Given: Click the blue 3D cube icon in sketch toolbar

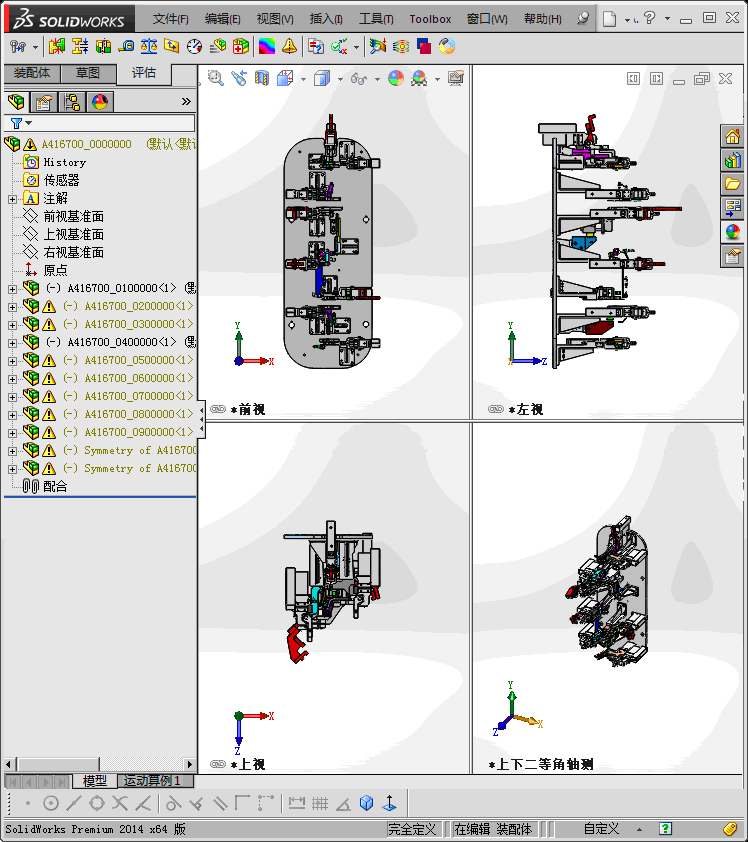Looking at the screenshot, I should click(367, 803).
